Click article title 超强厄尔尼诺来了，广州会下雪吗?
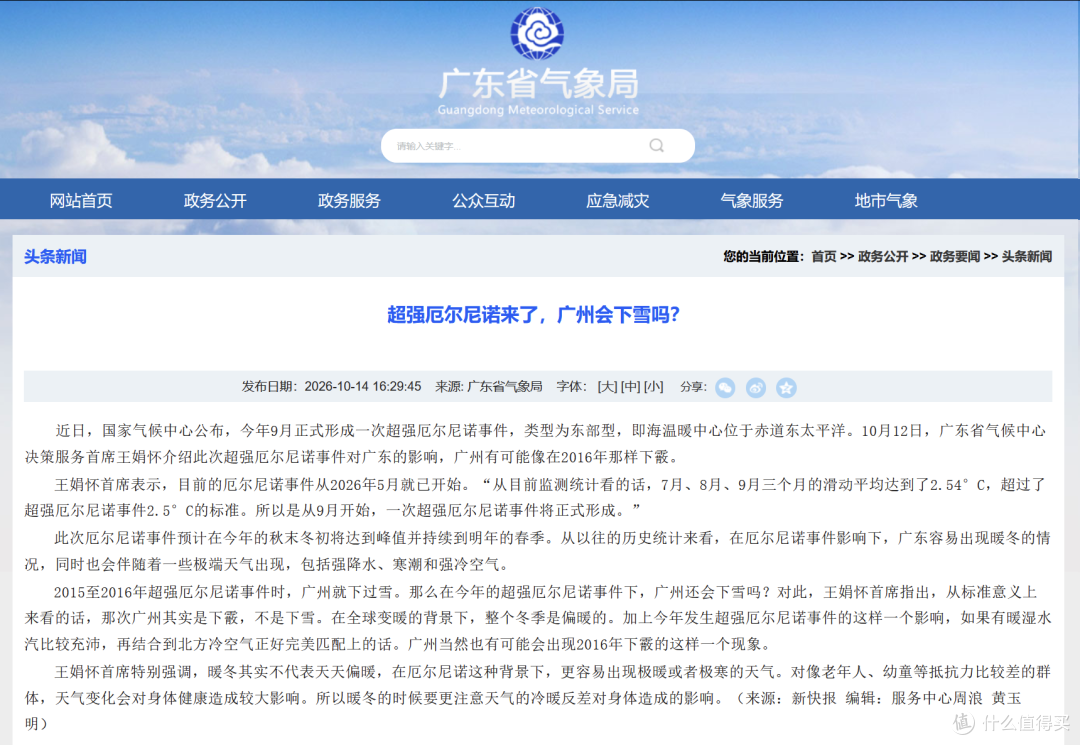The width and height of the screenshot is (1080, 745). tap(533, 315)
